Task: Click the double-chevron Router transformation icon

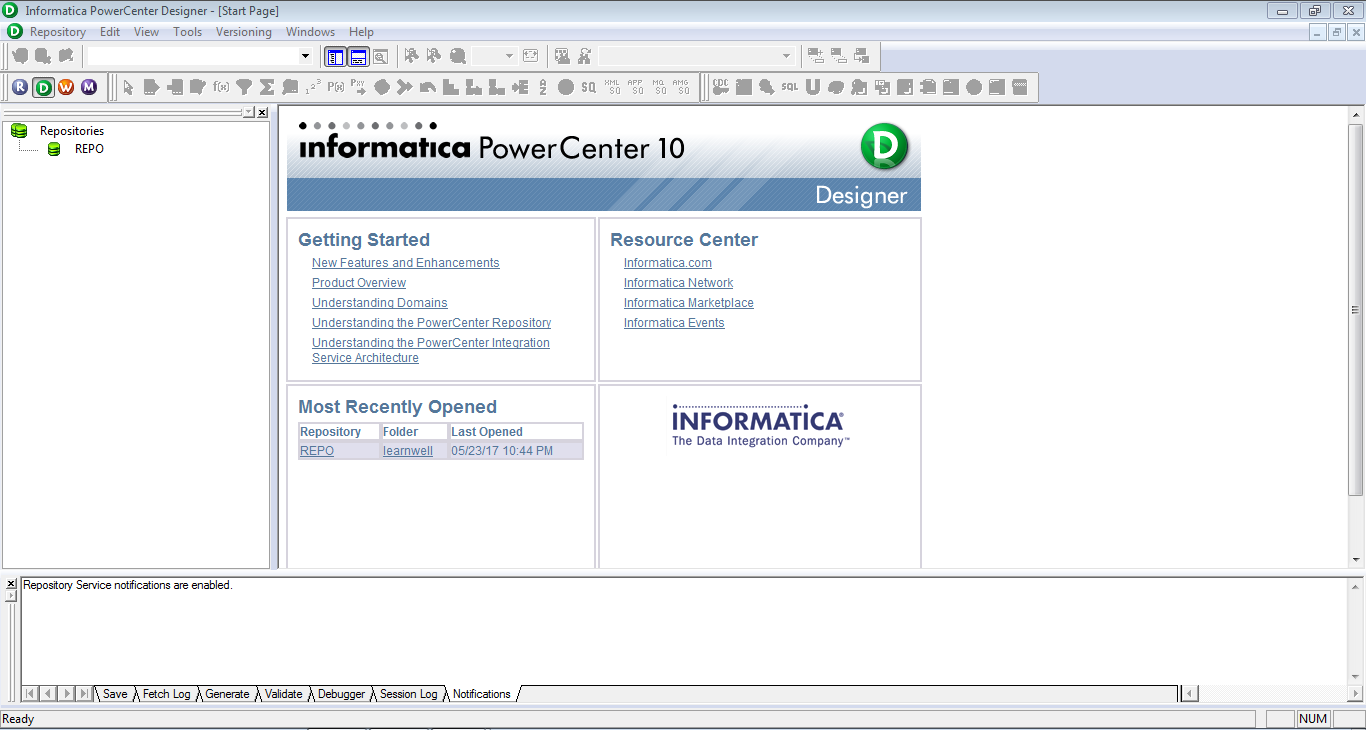Action: [x=405, y=87]
